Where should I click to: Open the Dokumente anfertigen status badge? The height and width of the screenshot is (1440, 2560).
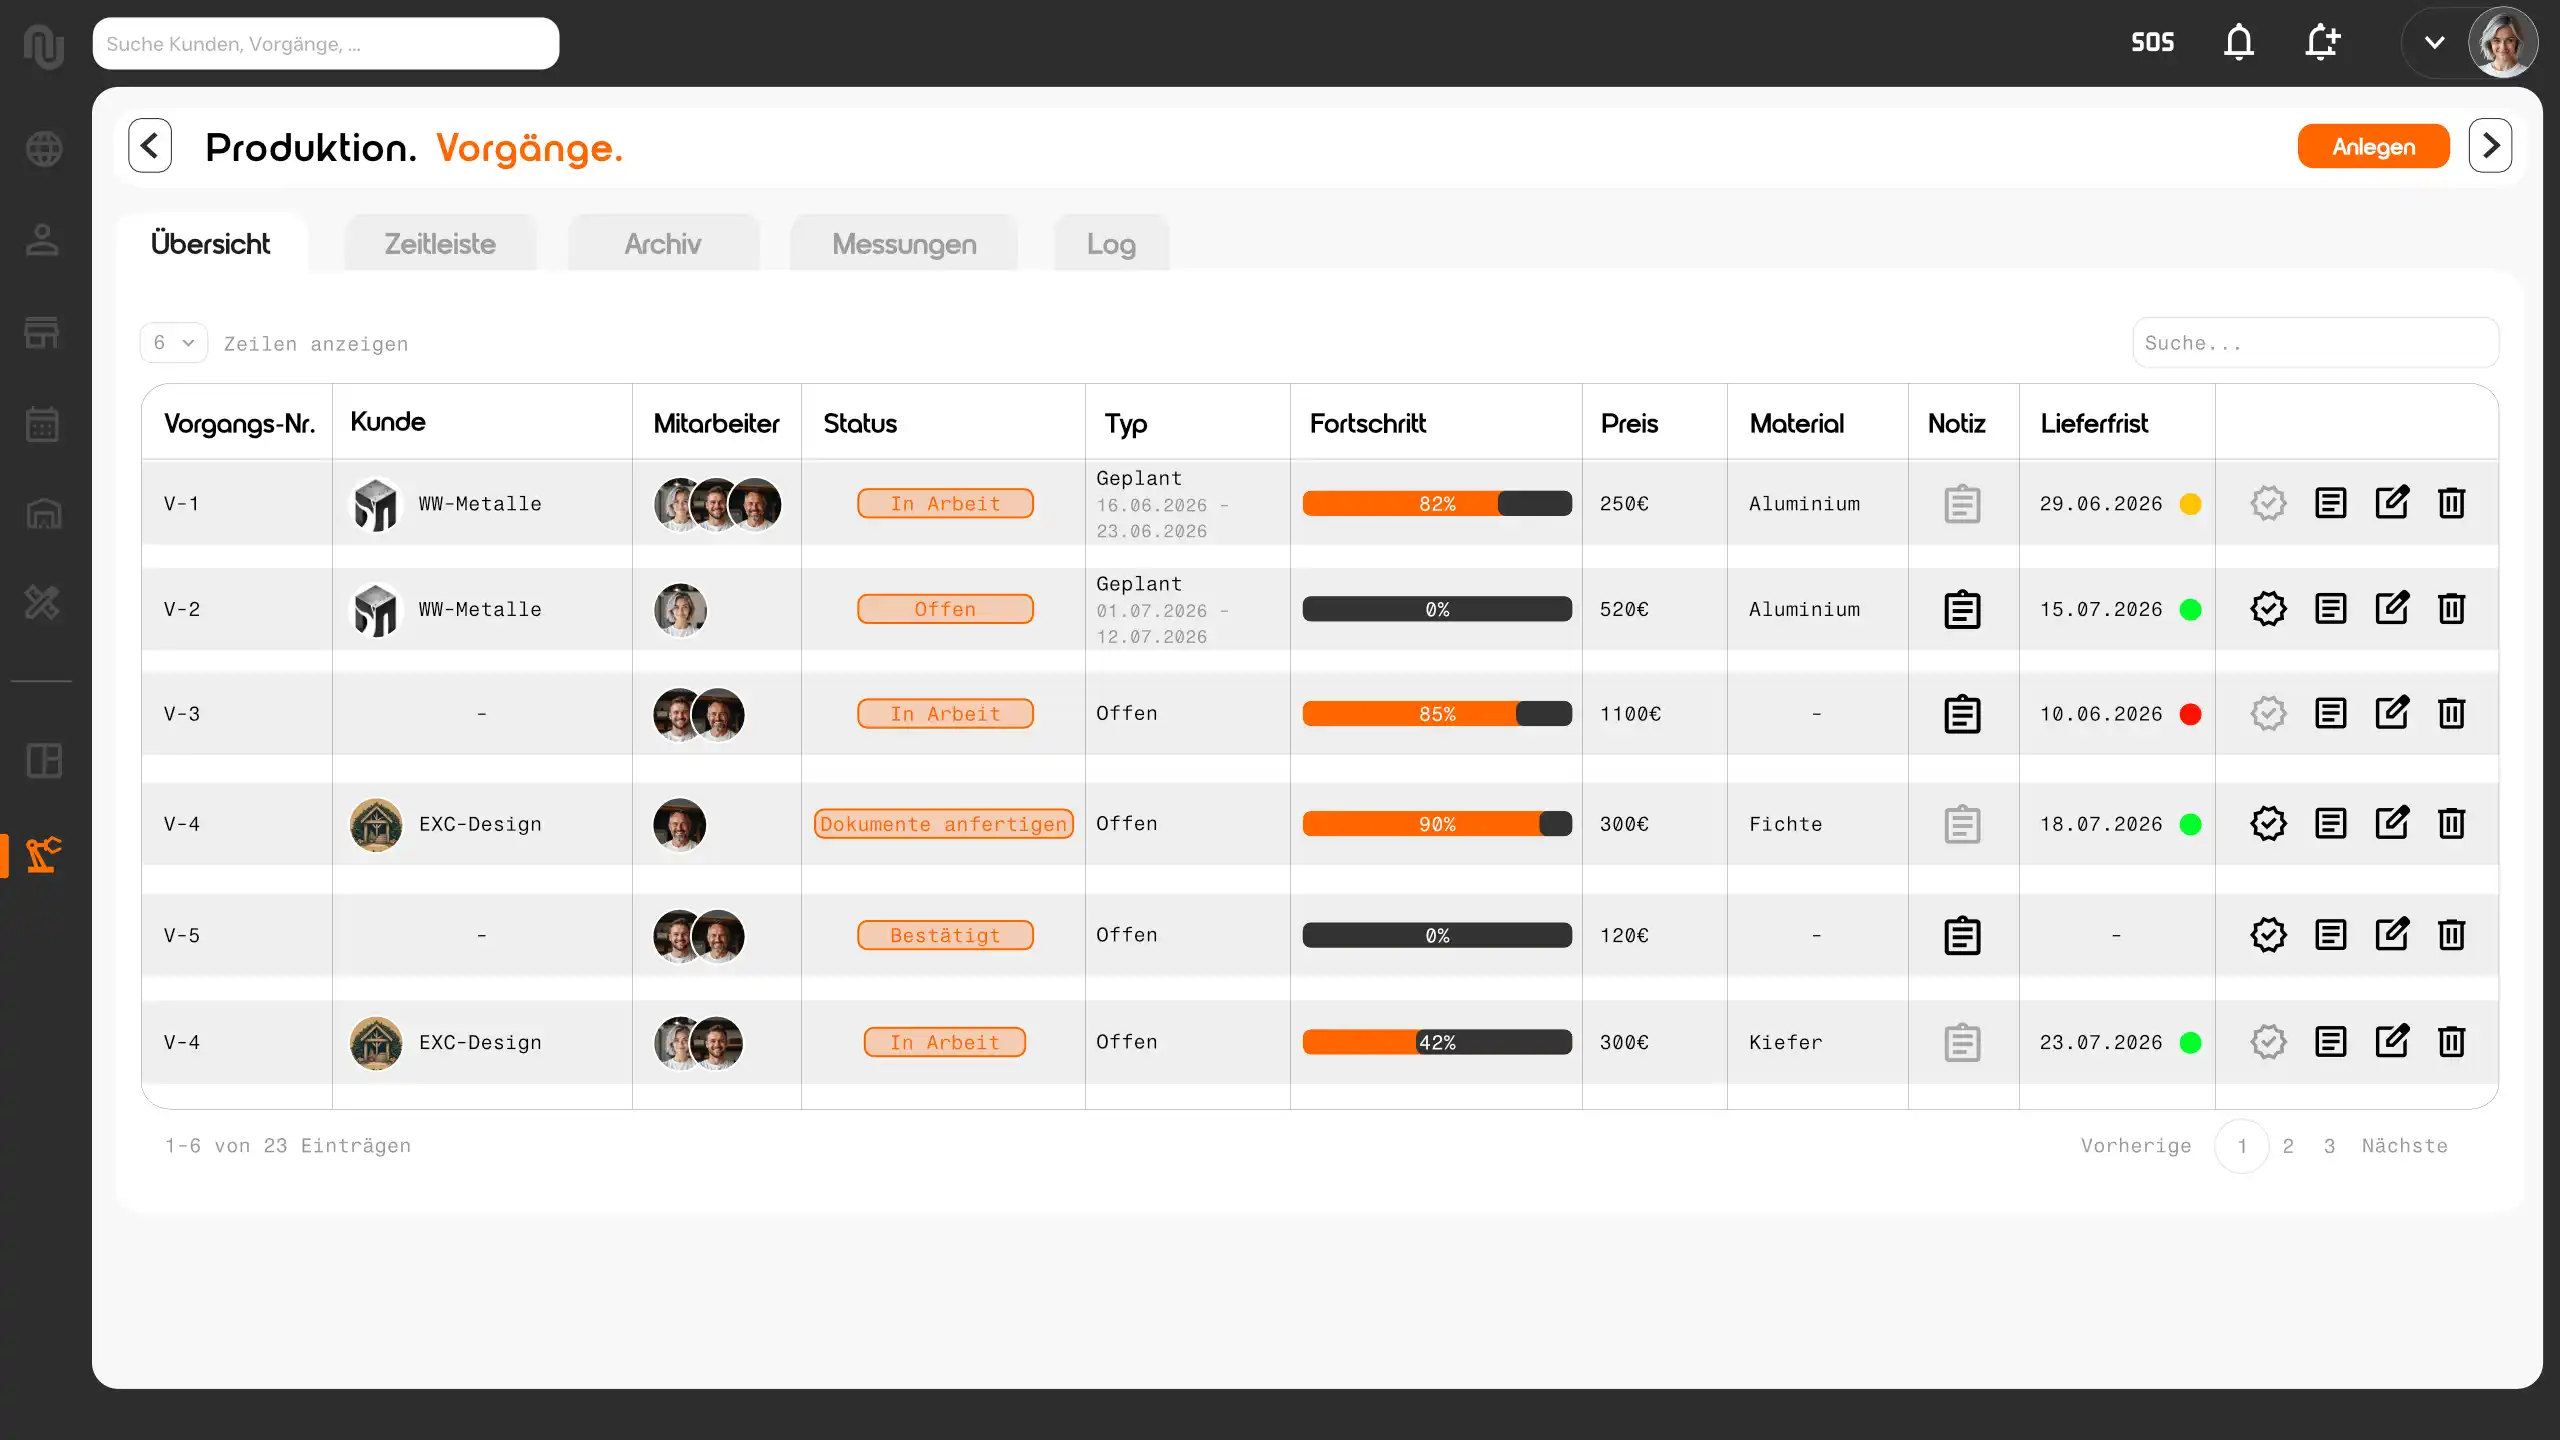(x=944, y=824)
